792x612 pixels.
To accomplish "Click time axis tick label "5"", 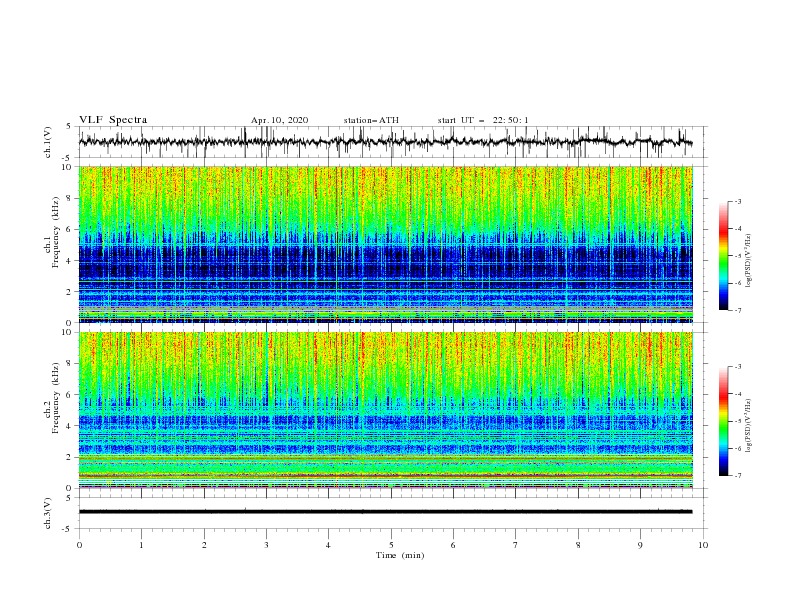I will 391,545.
